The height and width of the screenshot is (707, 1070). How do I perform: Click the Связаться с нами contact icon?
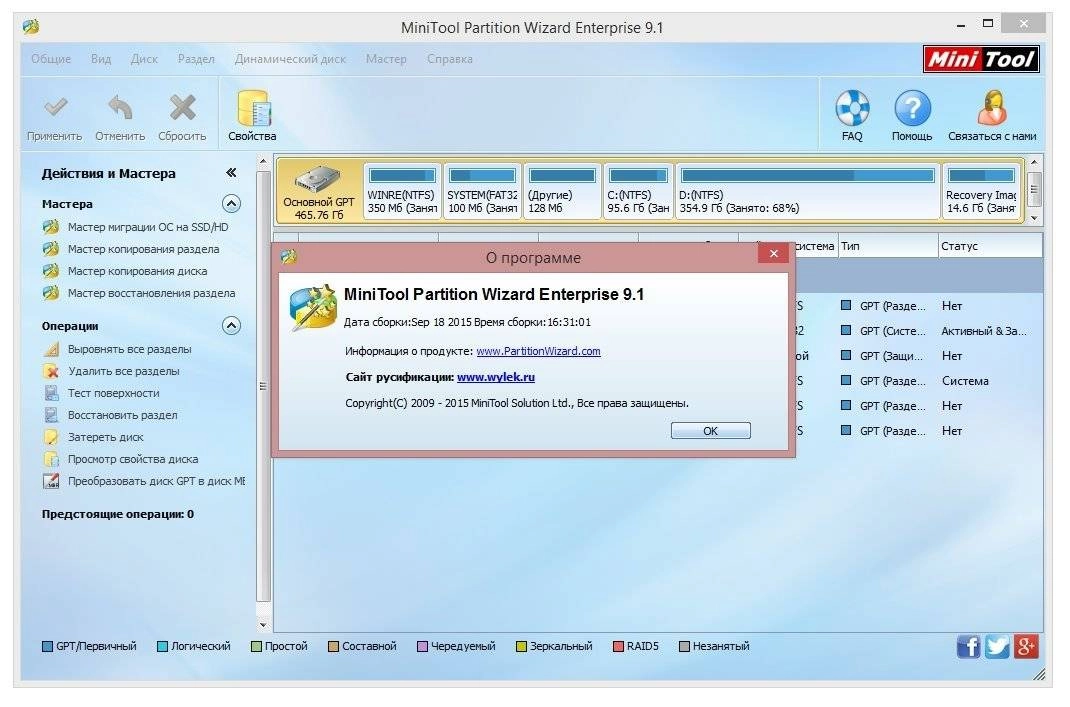click(992, 107)
